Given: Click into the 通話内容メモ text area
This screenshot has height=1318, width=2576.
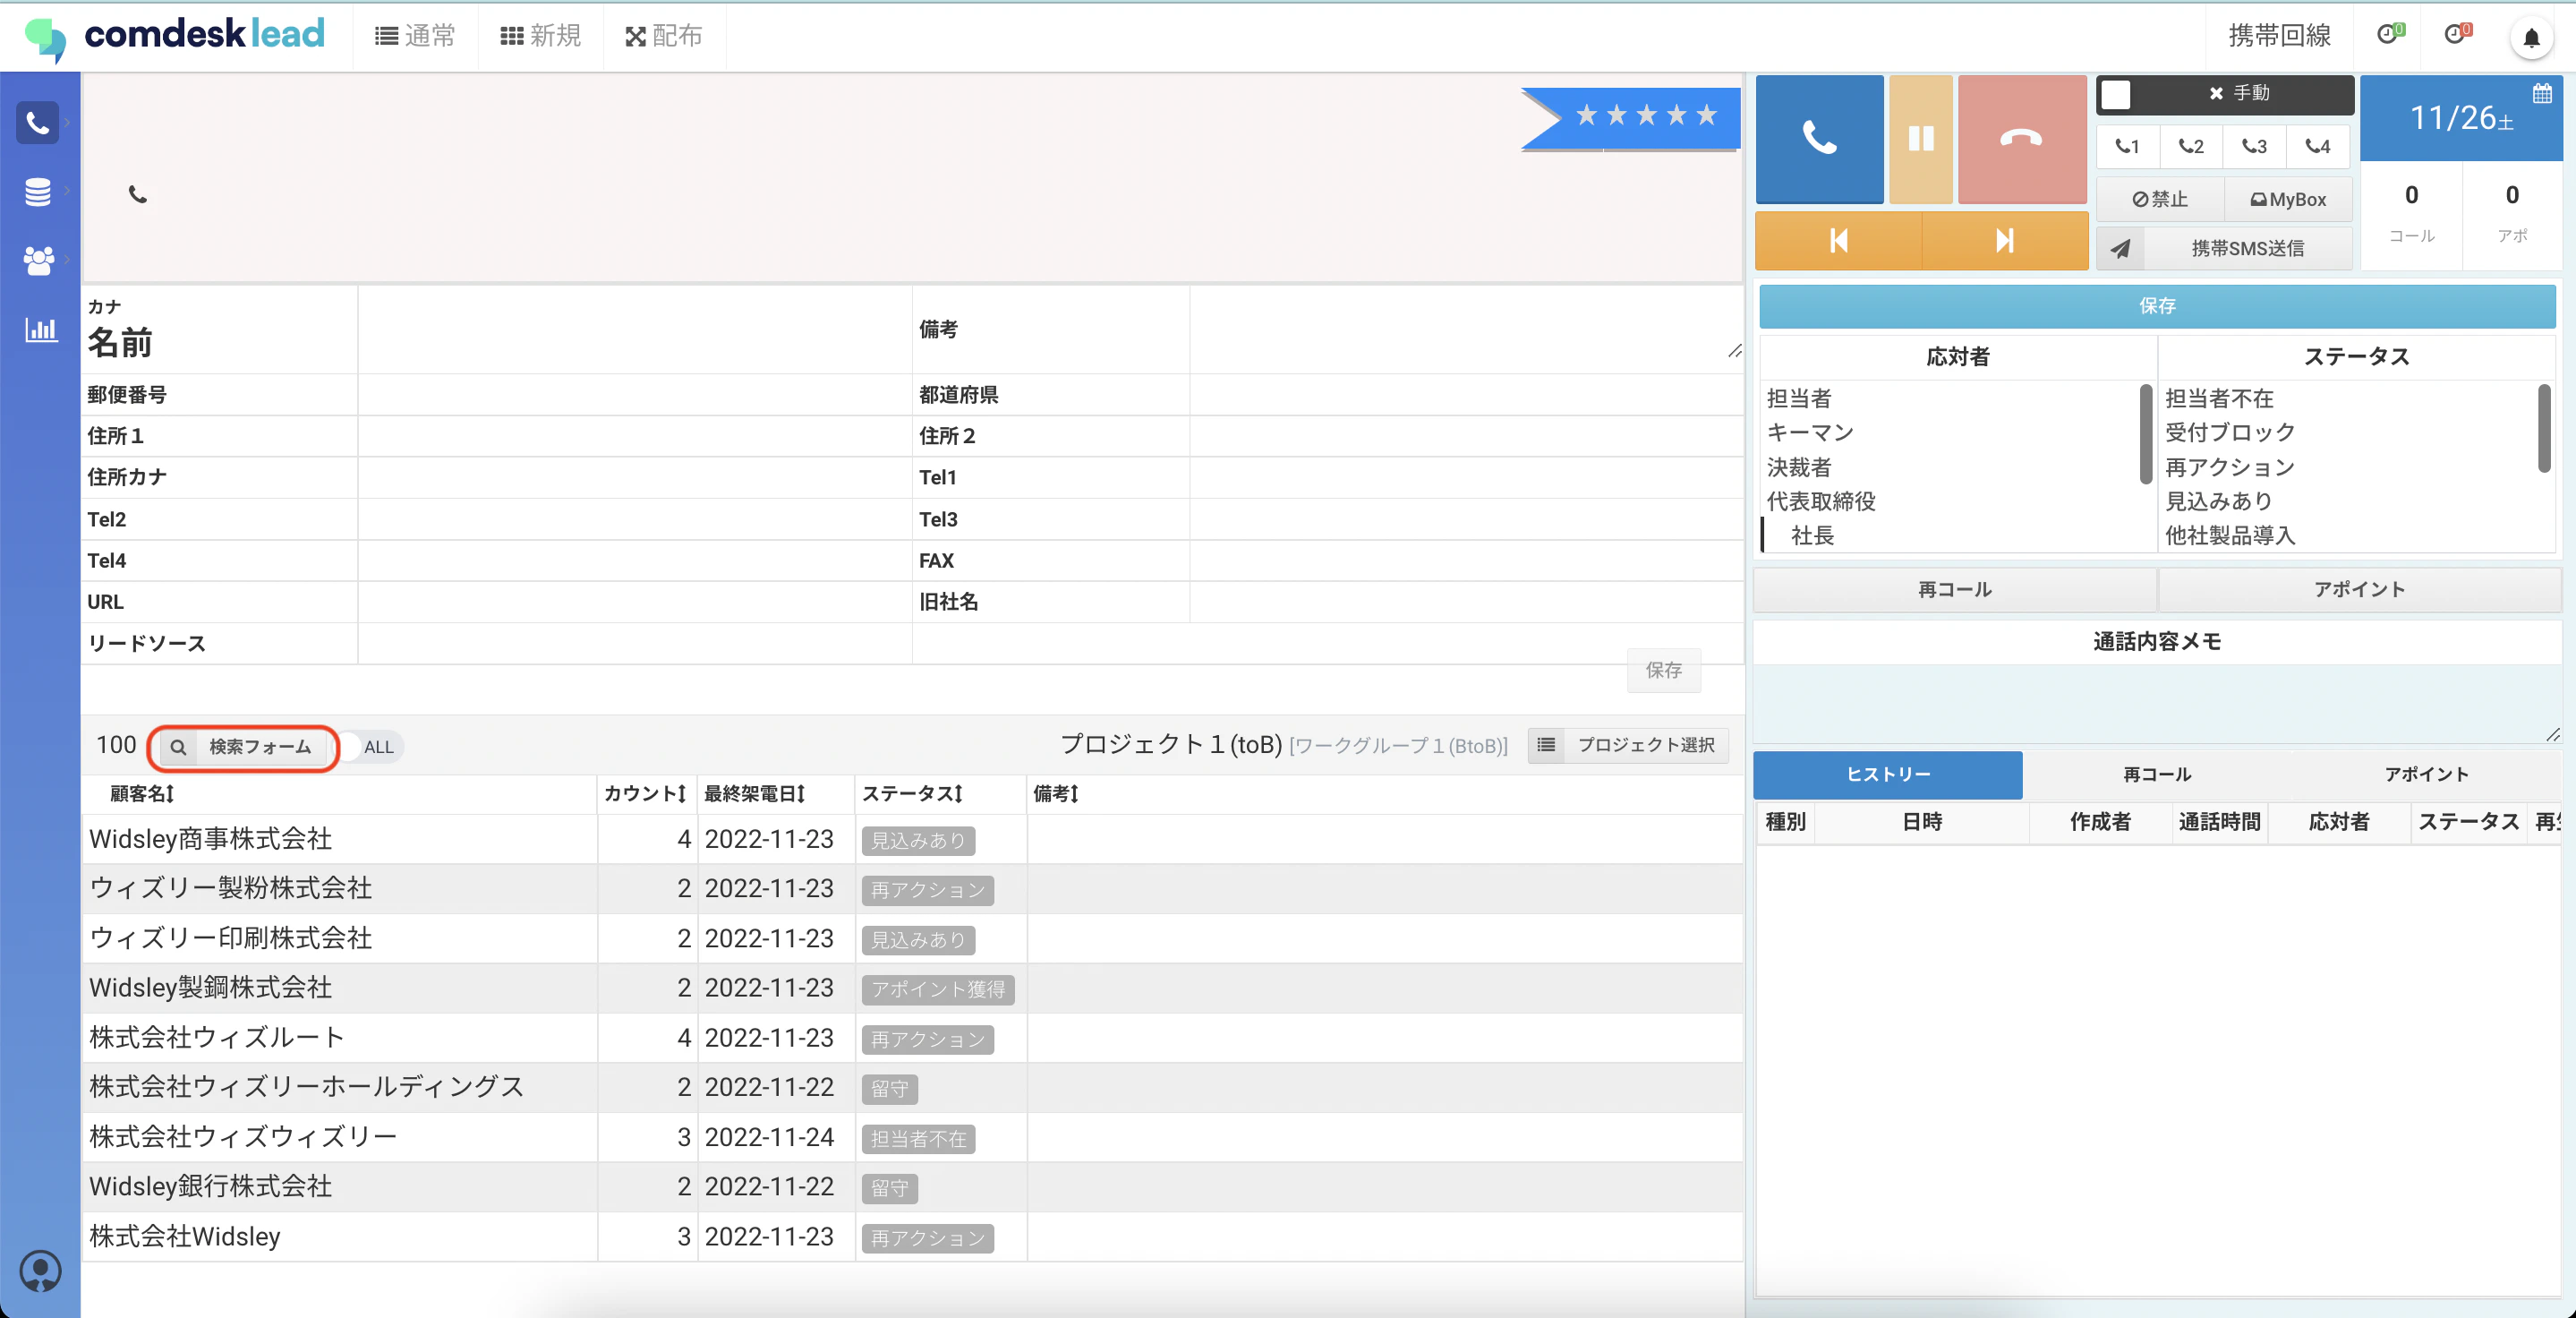Looking at the screenshot, I should [x=2157, y=704].
